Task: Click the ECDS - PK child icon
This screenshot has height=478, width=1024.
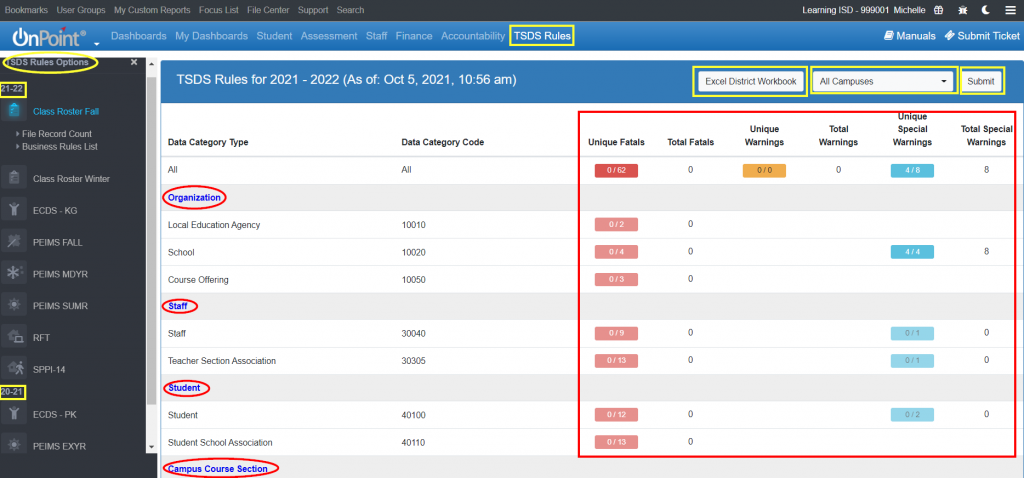Action: point(14,414)
